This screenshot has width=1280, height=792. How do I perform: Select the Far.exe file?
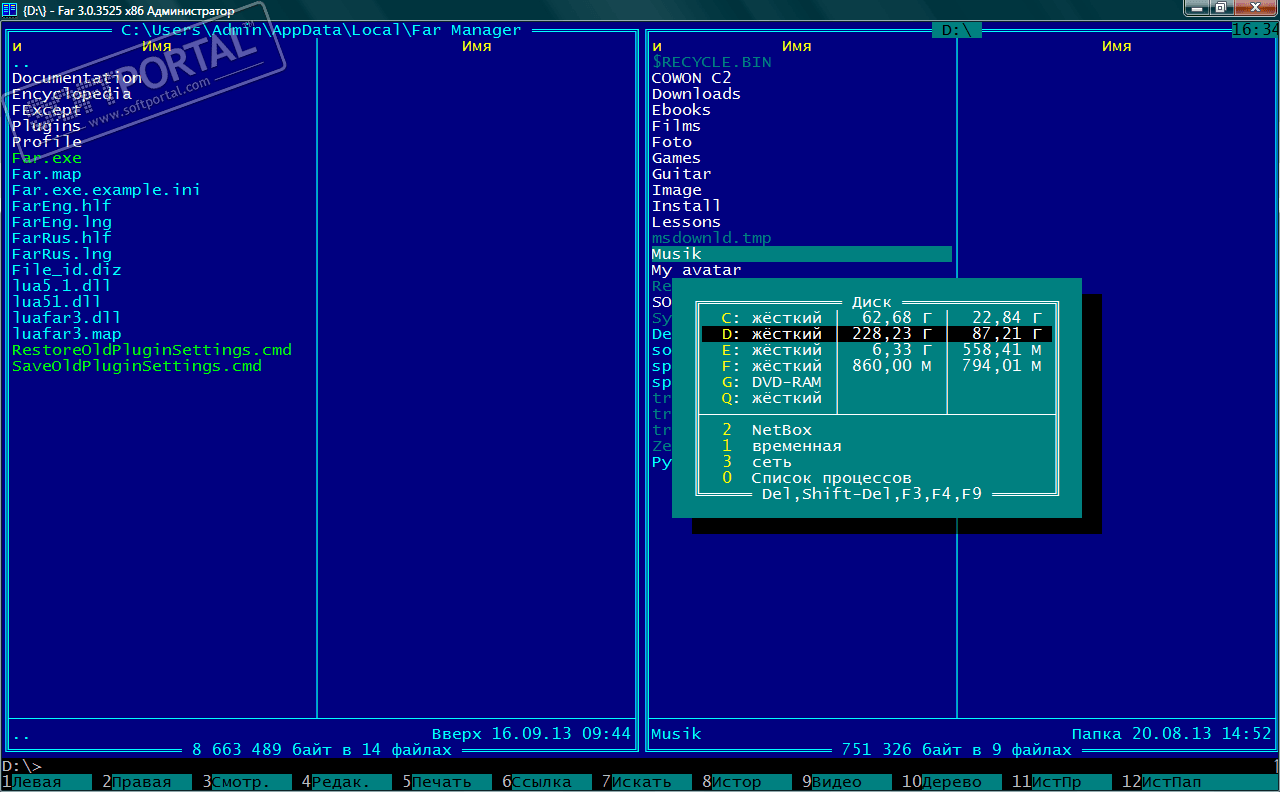click(x=47, y=158)
